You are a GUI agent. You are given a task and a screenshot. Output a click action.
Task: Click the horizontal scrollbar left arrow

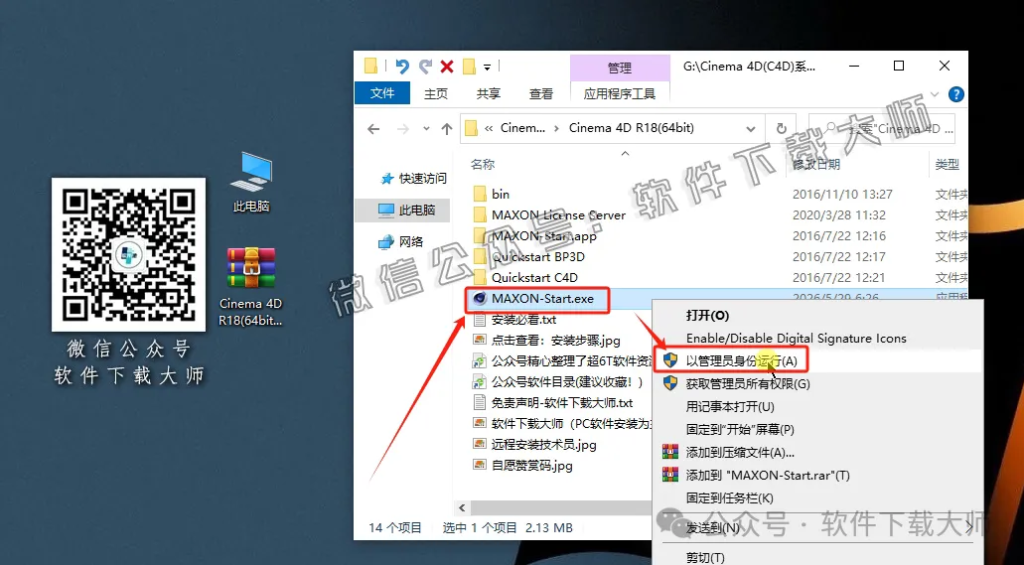462,508
